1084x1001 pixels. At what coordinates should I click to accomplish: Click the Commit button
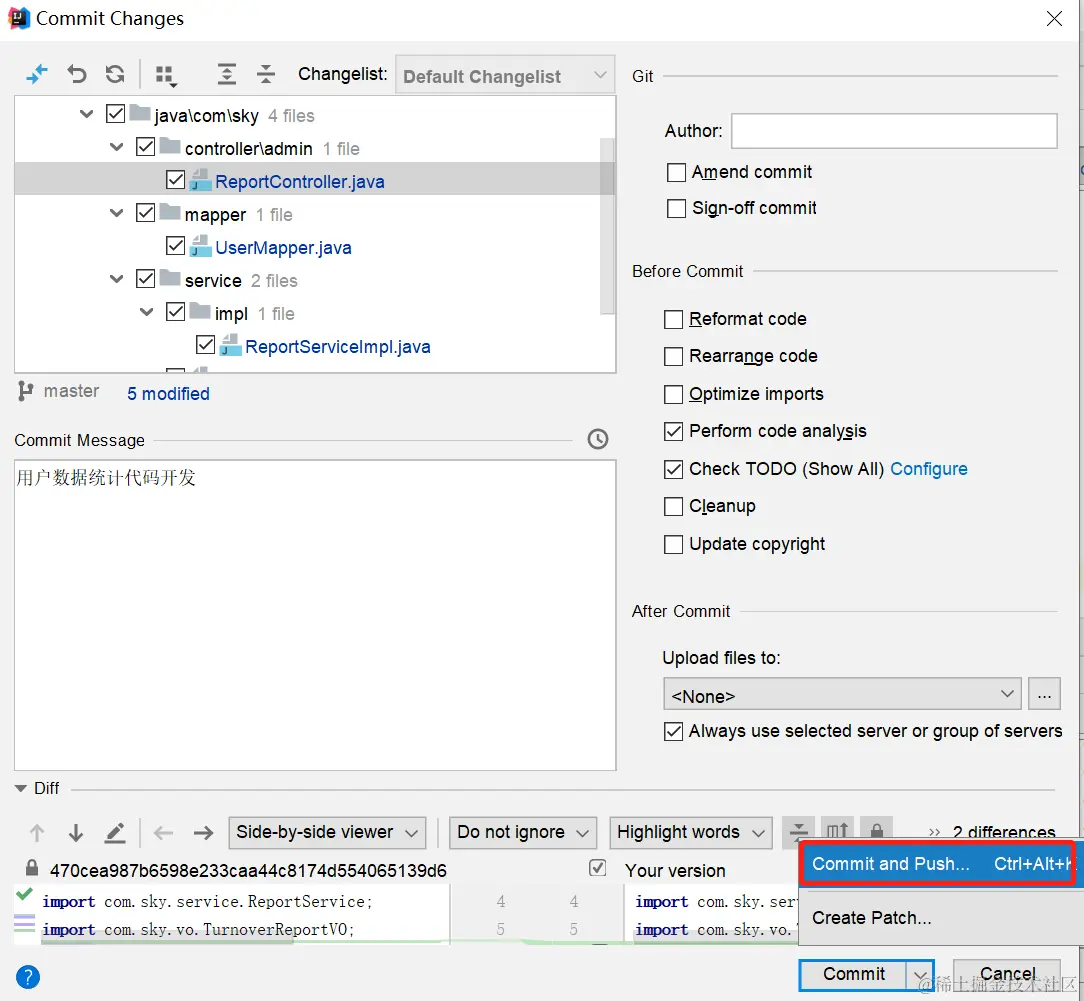coord(853,975)
